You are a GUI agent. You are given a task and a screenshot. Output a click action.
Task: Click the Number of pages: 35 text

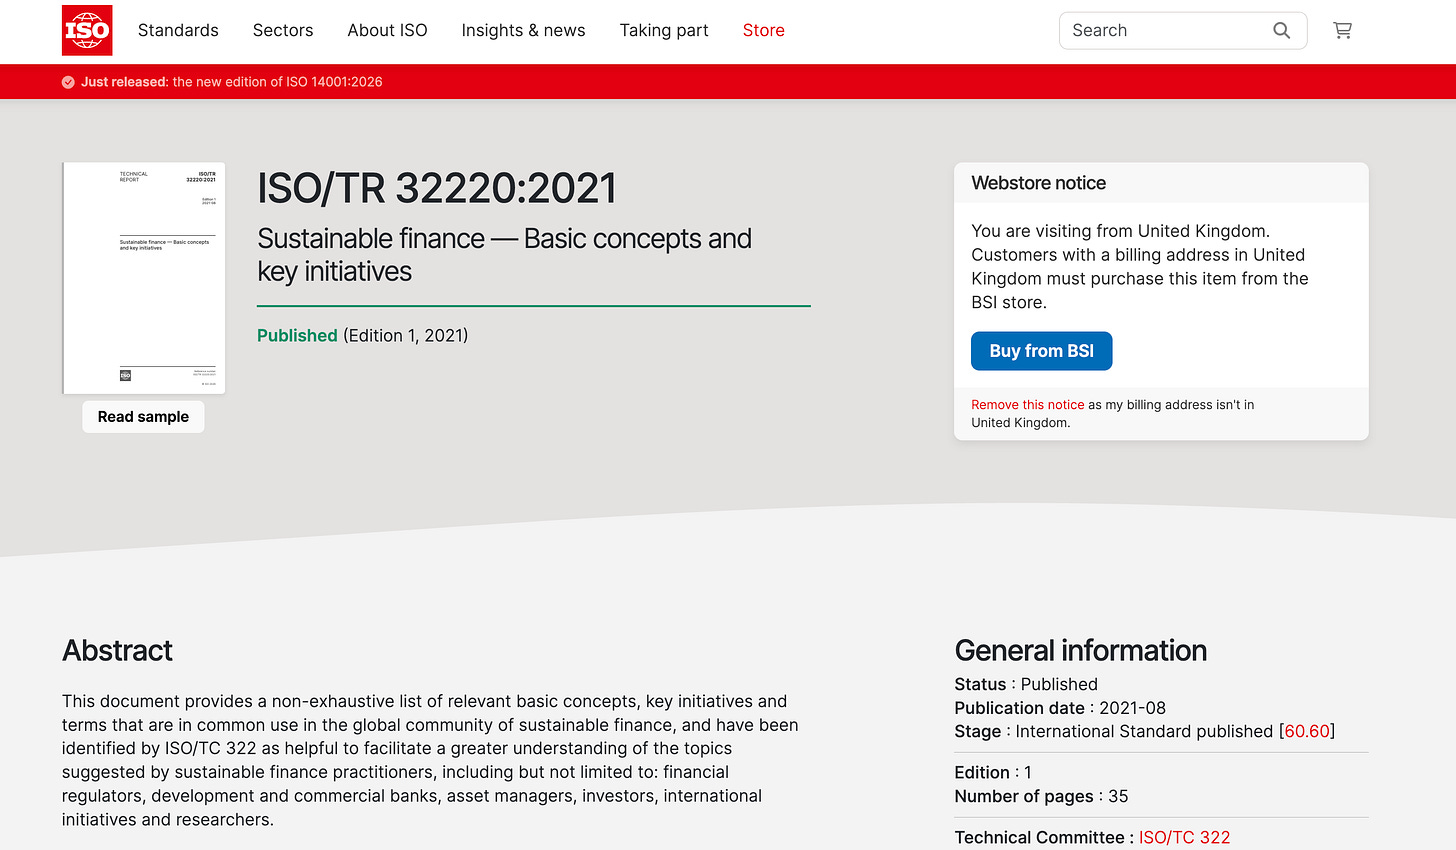point(1041,797)
